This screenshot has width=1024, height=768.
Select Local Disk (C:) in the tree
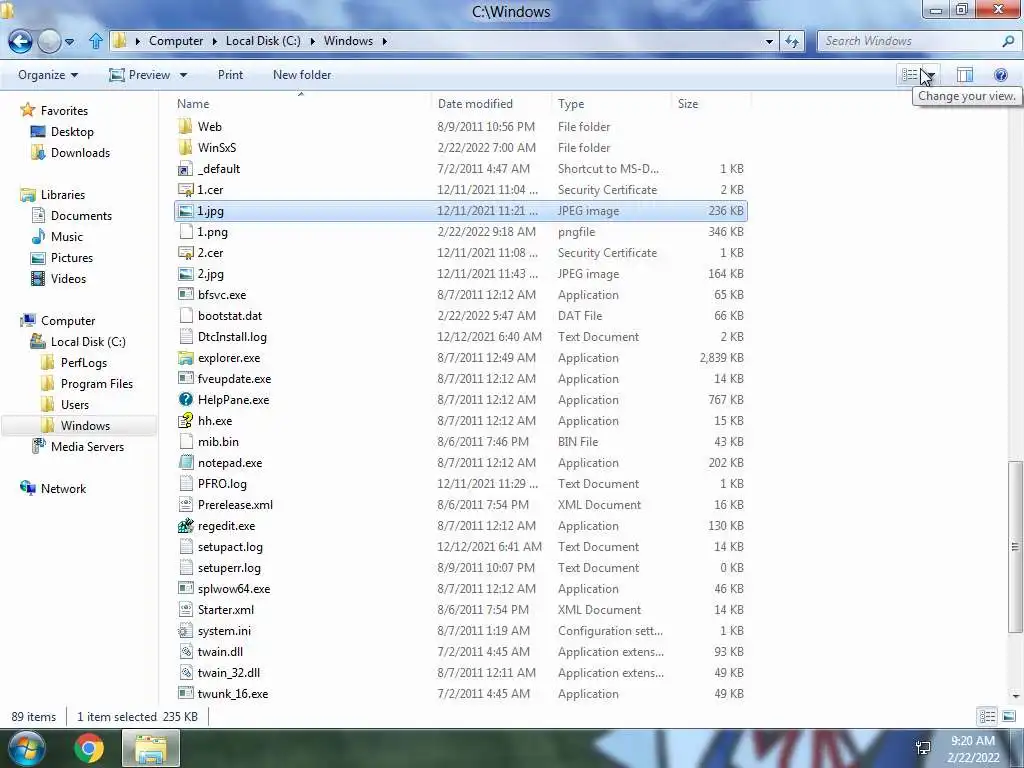(88, 342)
